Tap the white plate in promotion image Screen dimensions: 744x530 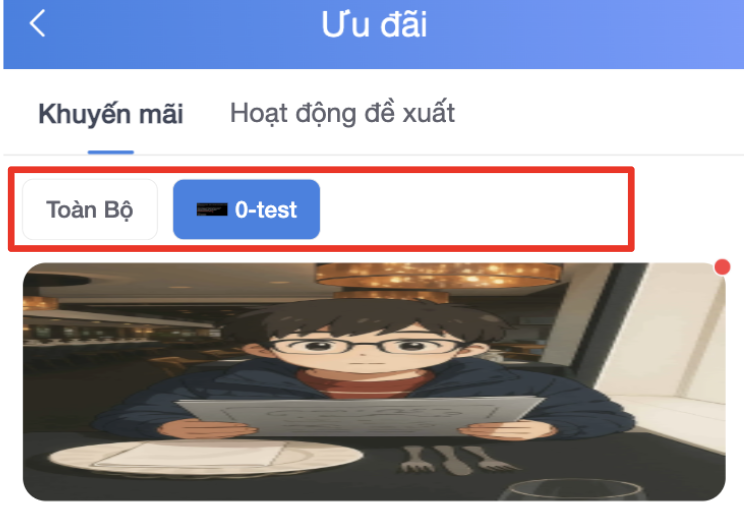205,458
